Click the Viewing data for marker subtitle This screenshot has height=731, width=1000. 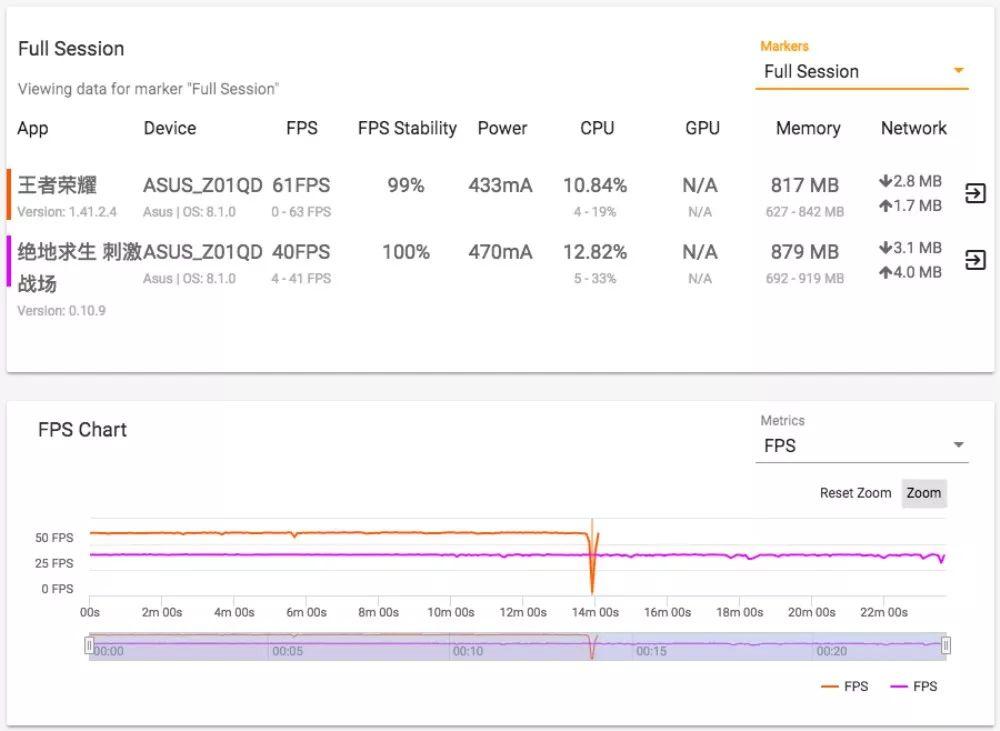pyautogui.click(x=148, y=89)
